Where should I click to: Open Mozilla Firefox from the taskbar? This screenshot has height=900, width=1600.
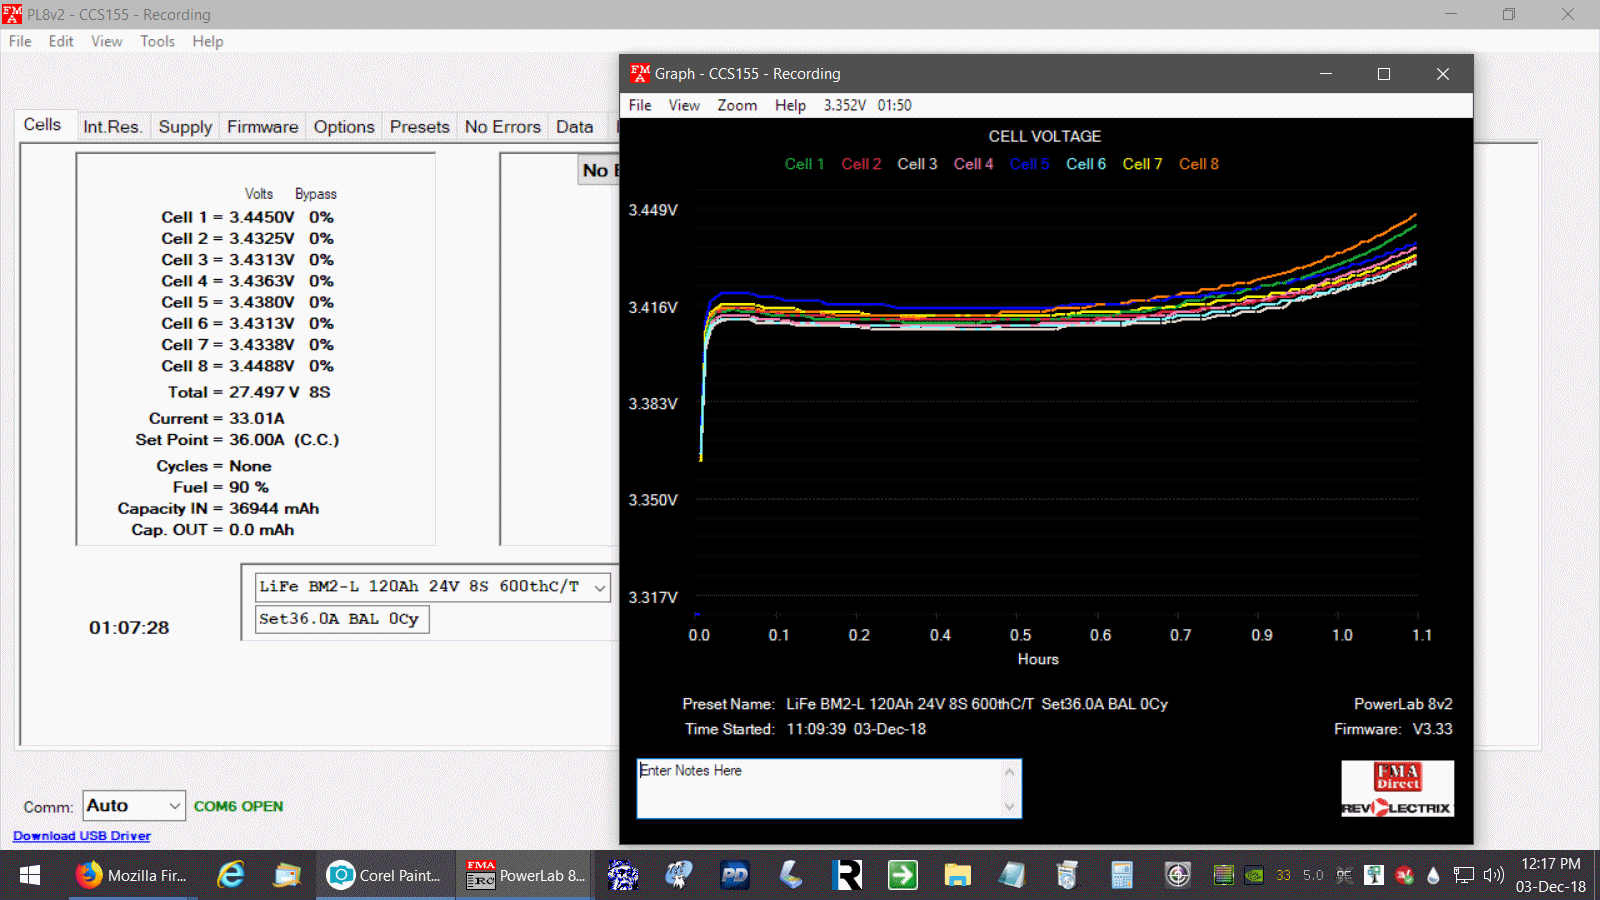pyautogui.click(x=131, y=875)
